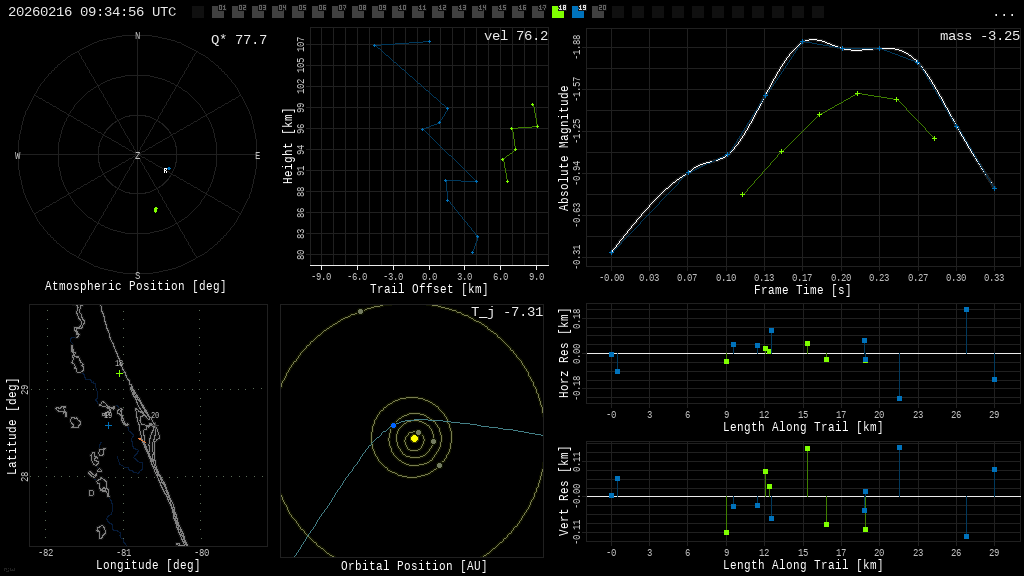Toggle station 13 box in top bar
This screenshot has height=576, width=1024.
pyautogui.click(x=458, y=12)
